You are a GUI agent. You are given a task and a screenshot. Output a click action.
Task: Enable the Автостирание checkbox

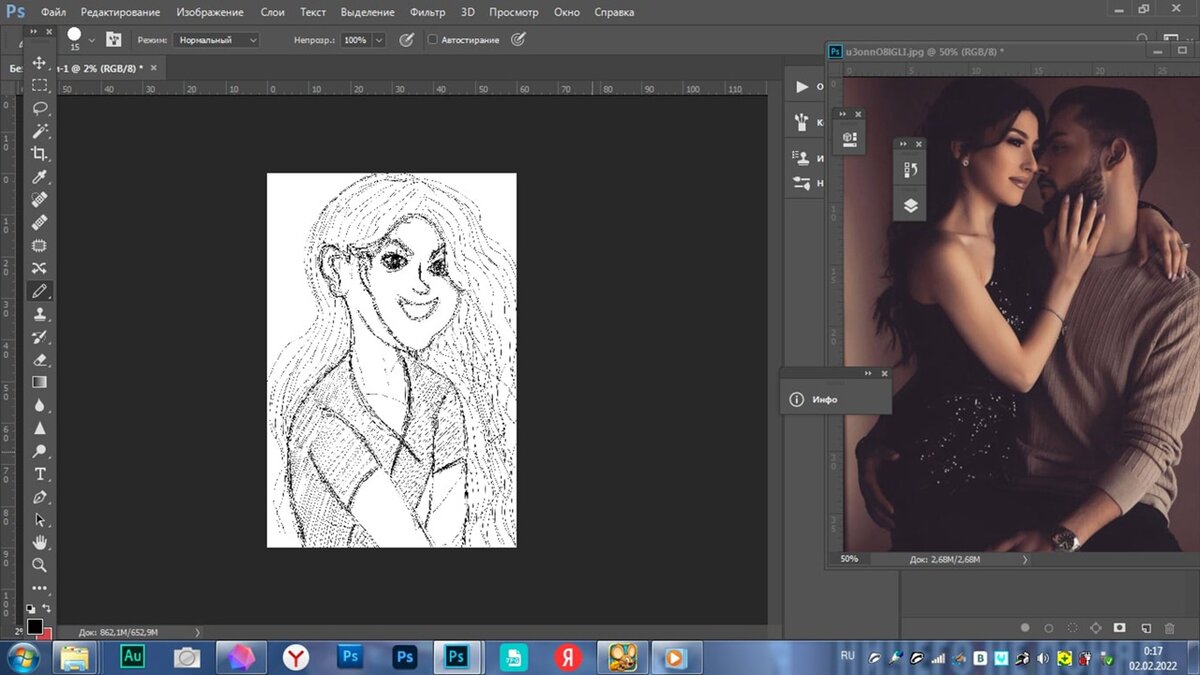(432, 40)
